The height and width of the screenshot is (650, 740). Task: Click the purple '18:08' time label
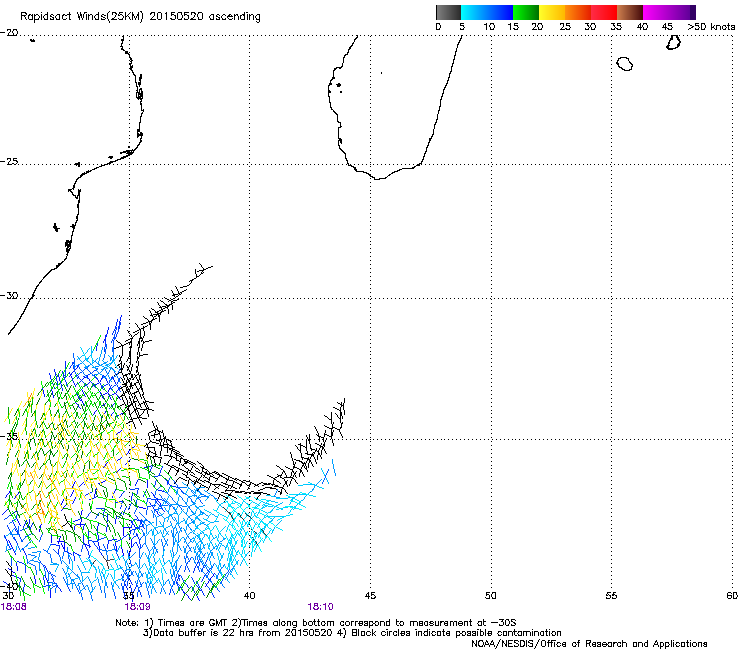pos(14,607)
